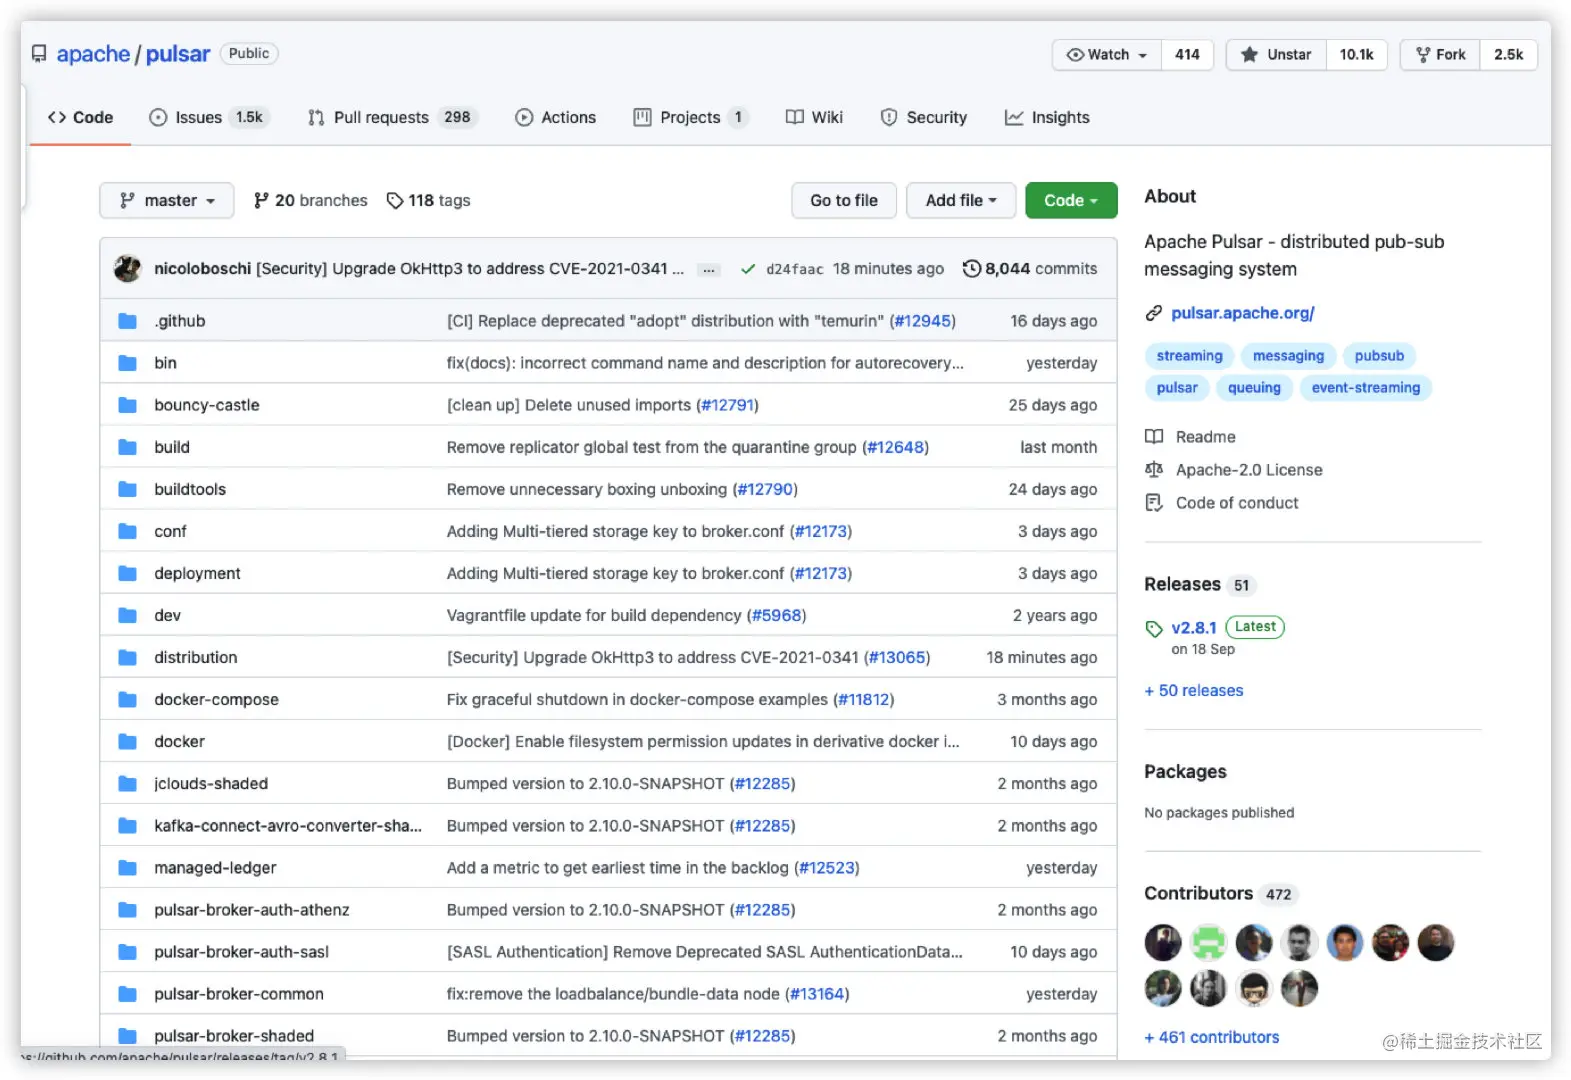The image size is (1571, 1080).
Task: Open the master branch selector
Action: click(167, 201)
